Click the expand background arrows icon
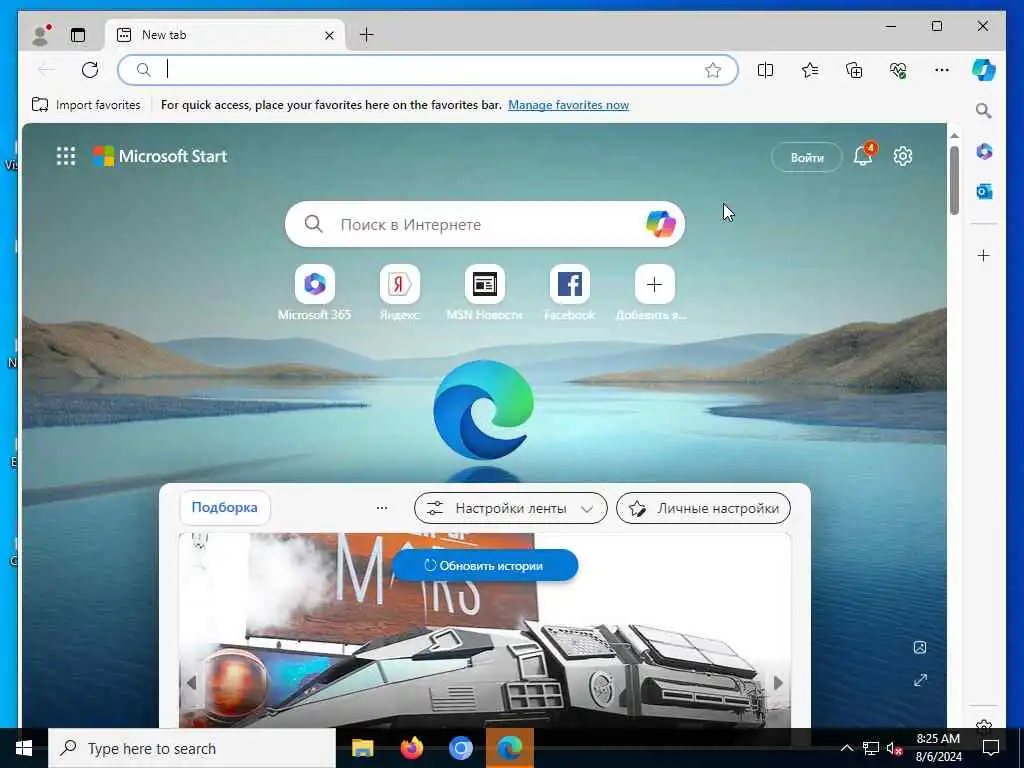 click(920, 680)
